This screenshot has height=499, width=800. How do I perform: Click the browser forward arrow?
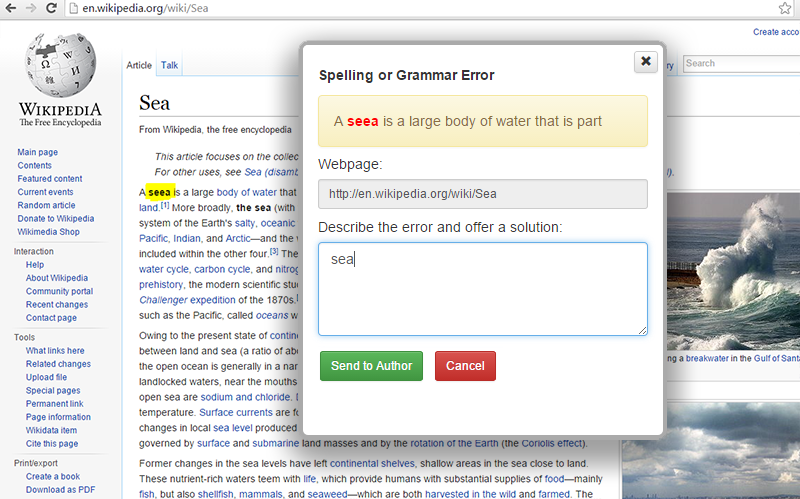(33, 9)
